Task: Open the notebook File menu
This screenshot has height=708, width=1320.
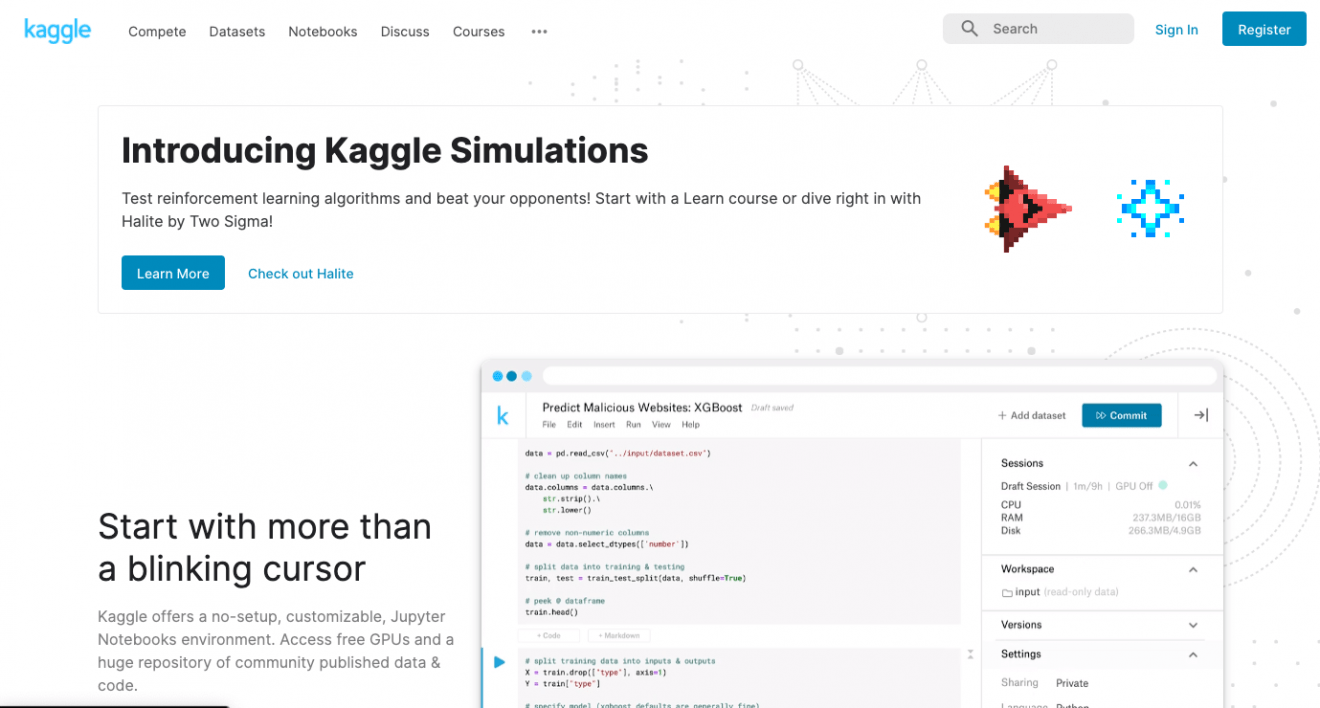Action: pyautogui.click(x=549, y=425)
